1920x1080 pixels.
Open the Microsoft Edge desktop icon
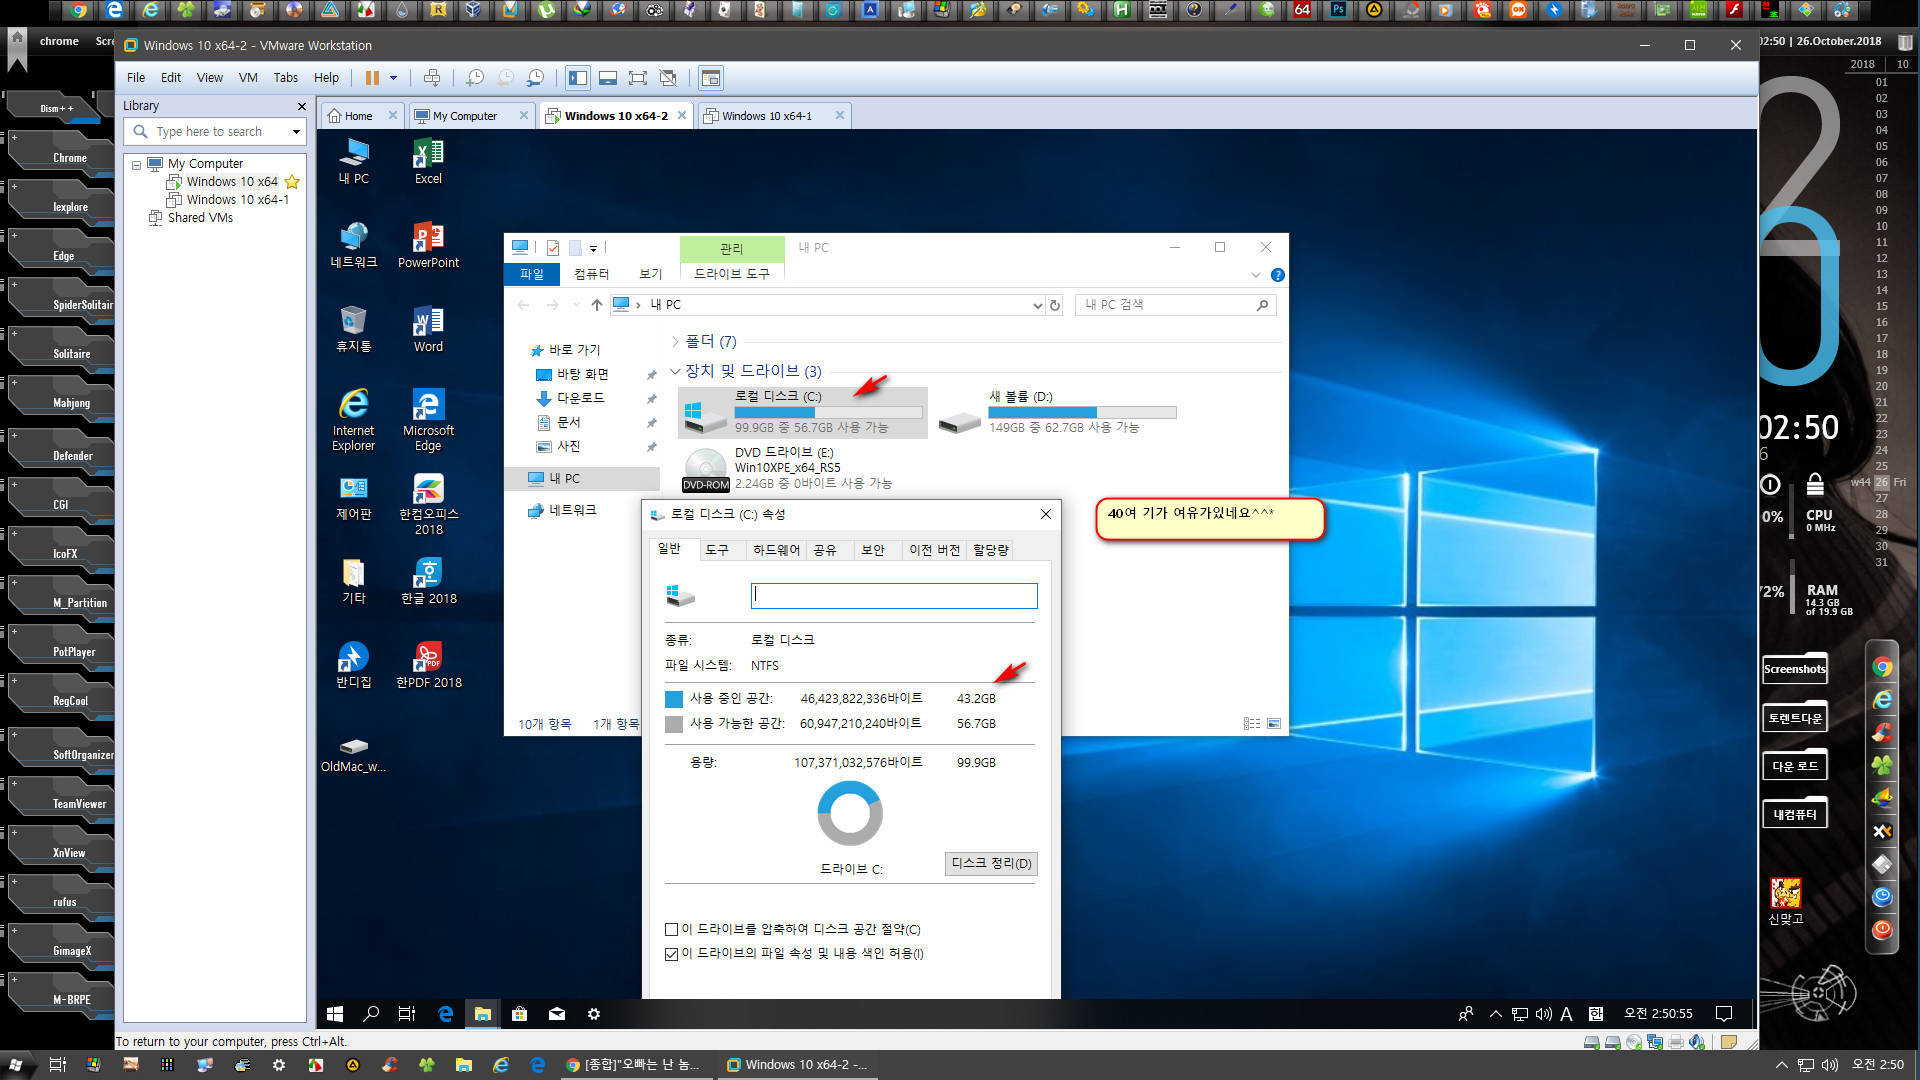pos(428,420)
